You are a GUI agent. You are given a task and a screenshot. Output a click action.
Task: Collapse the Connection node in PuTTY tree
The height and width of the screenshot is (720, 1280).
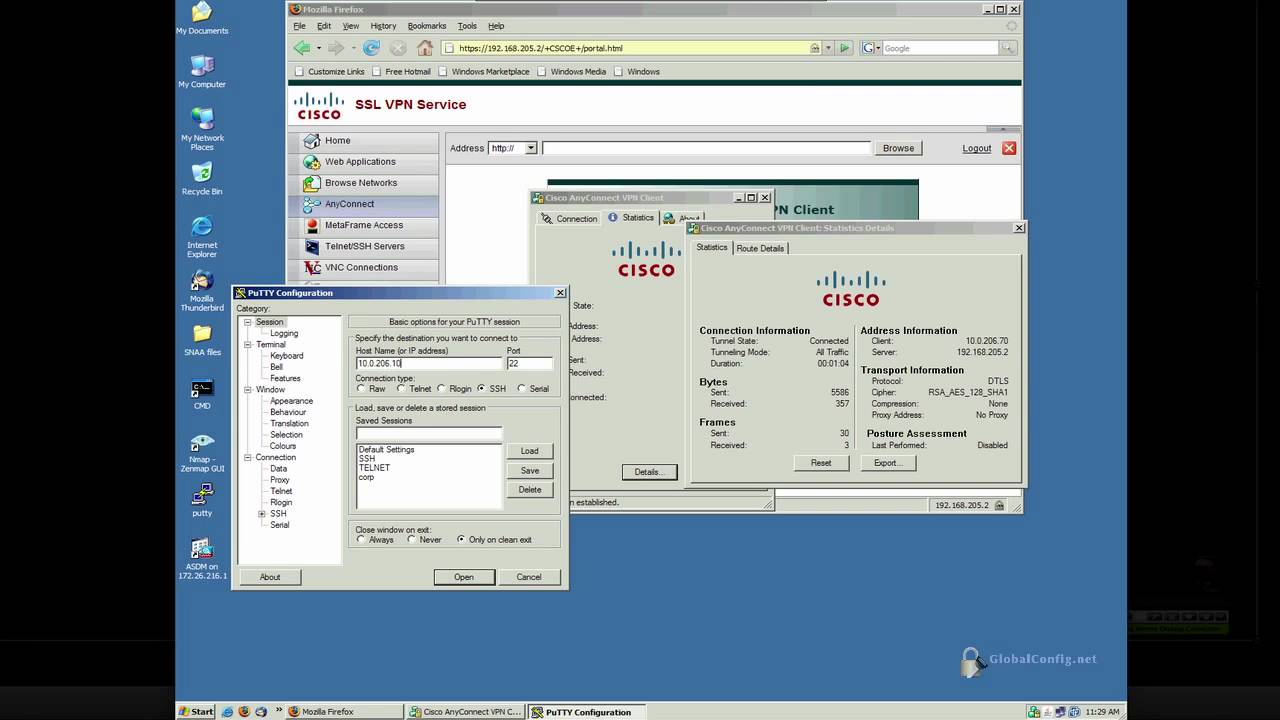[247, 458]
